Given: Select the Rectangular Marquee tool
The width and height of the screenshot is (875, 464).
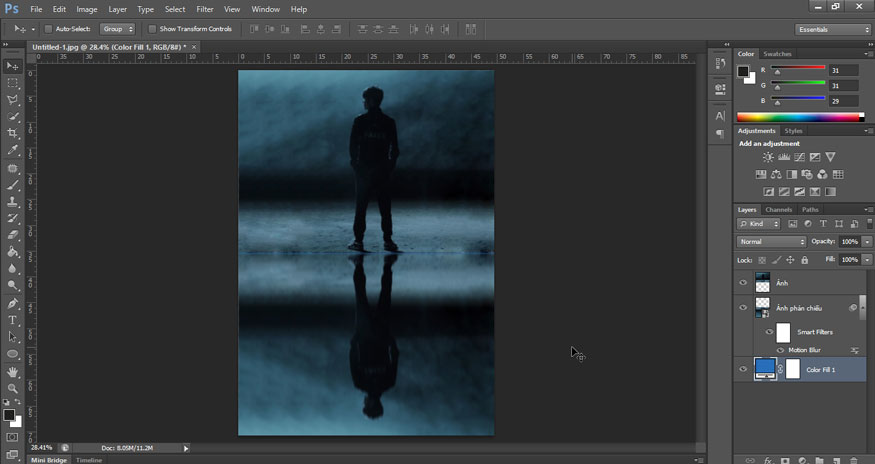Looking at the screenshot, I should click(12, 83).
